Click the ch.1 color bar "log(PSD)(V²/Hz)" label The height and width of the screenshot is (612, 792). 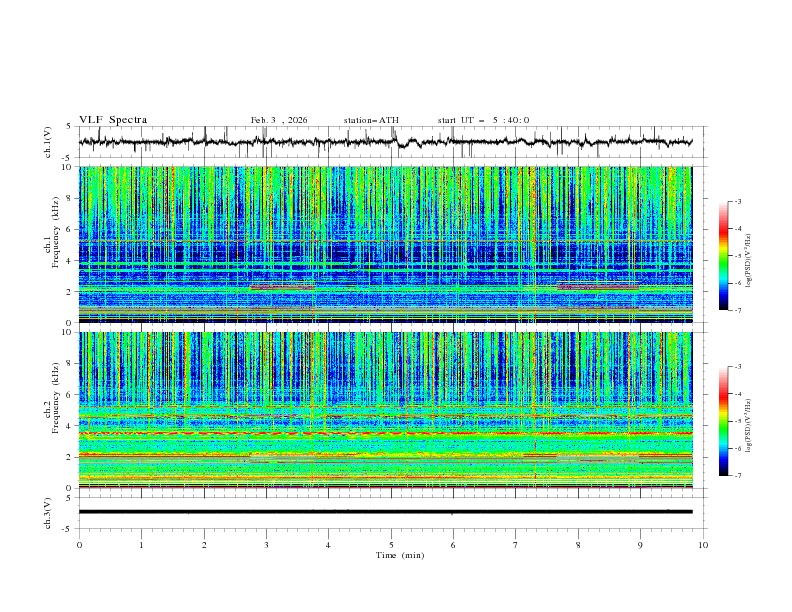749,261
